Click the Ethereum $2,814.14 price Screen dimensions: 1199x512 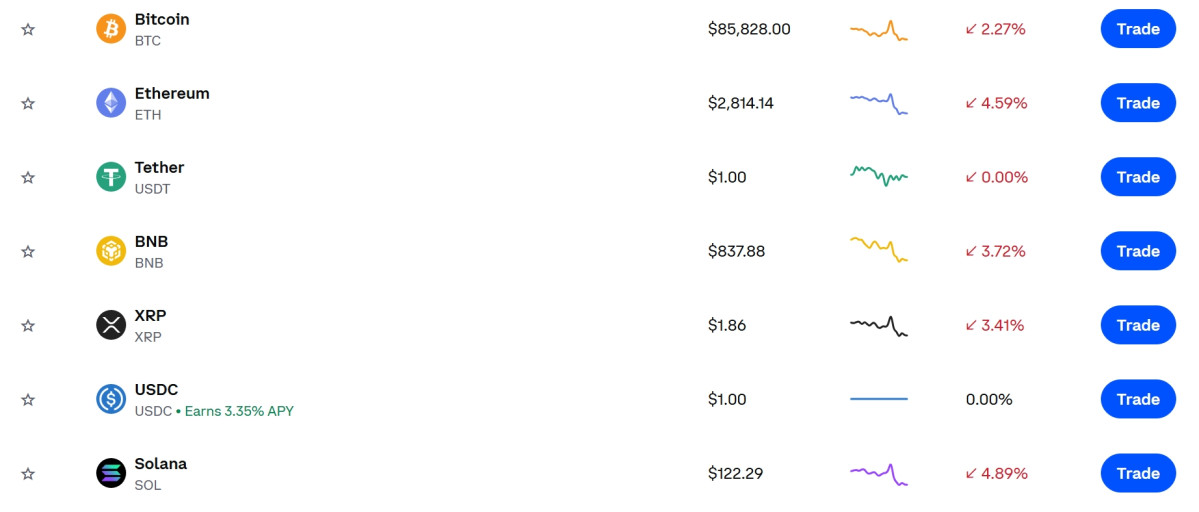(740, 103)
